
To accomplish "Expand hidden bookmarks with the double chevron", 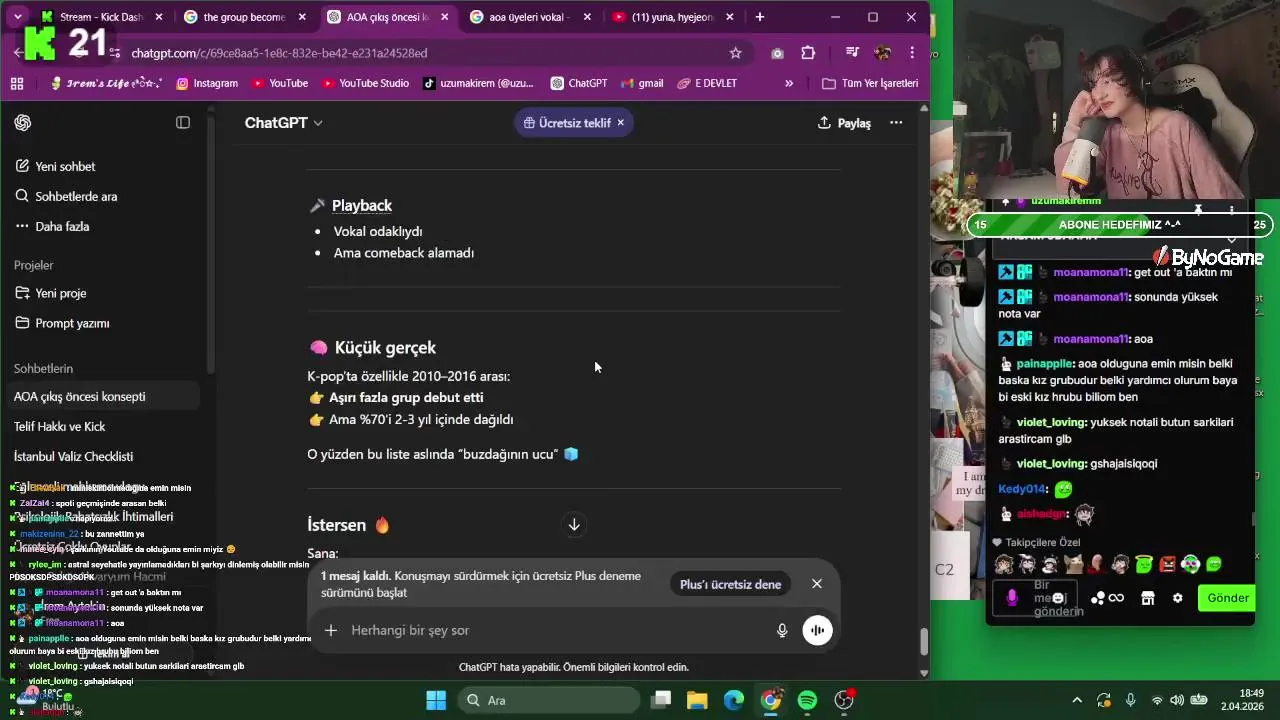I will (x=789, y=84).
